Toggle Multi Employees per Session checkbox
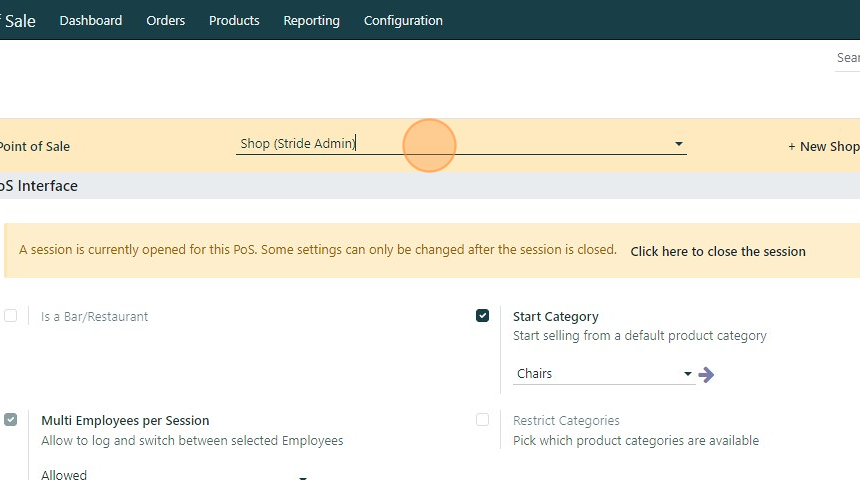This screenshot has height=480, width=860. 11,420
